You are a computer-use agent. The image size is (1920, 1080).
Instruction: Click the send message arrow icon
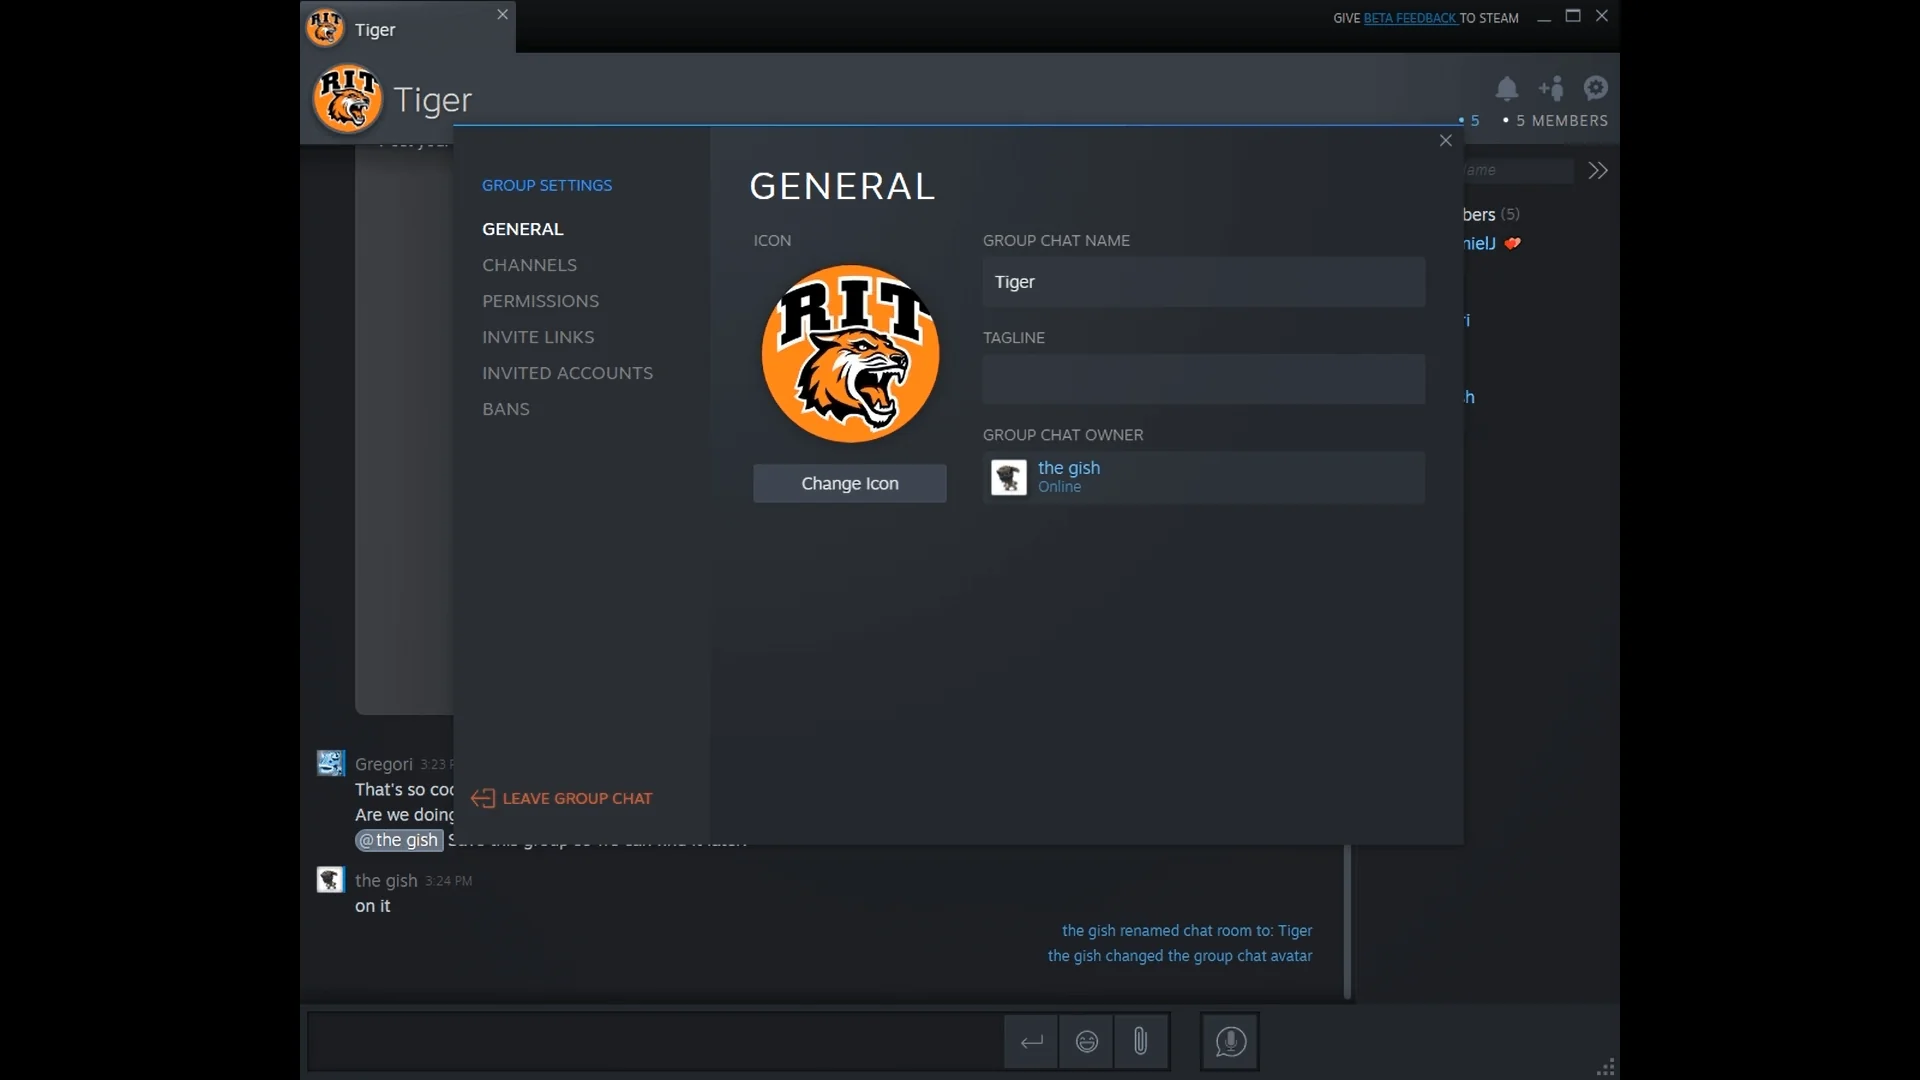(x=1031, y=1042)
